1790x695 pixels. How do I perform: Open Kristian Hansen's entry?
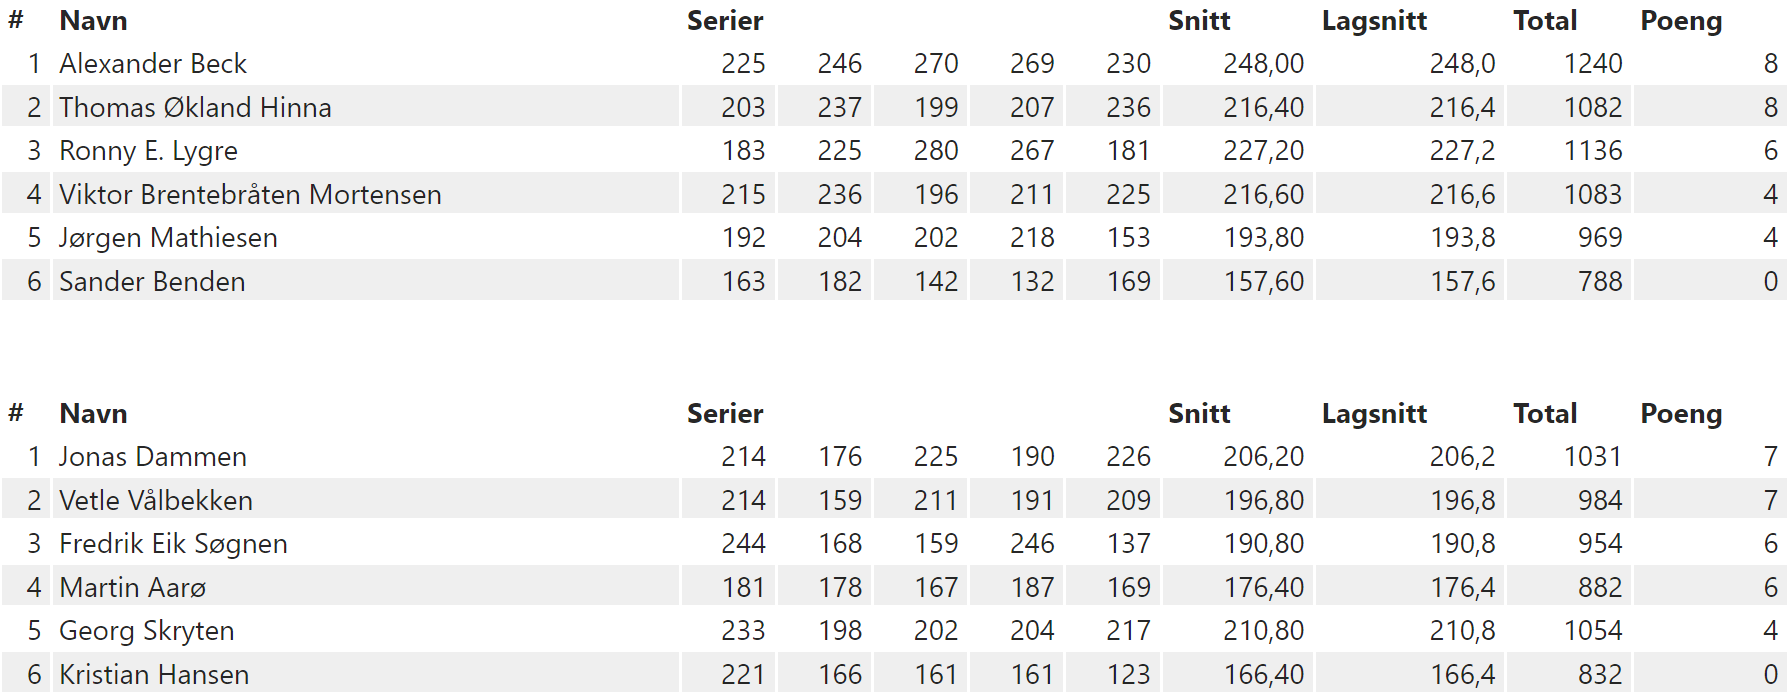point(154,675)
